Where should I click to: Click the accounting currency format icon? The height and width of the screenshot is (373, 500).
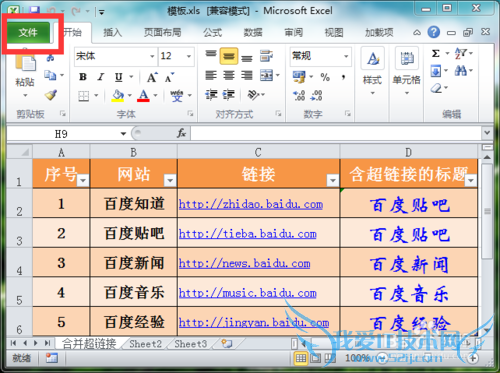click(x=299, y=77)
